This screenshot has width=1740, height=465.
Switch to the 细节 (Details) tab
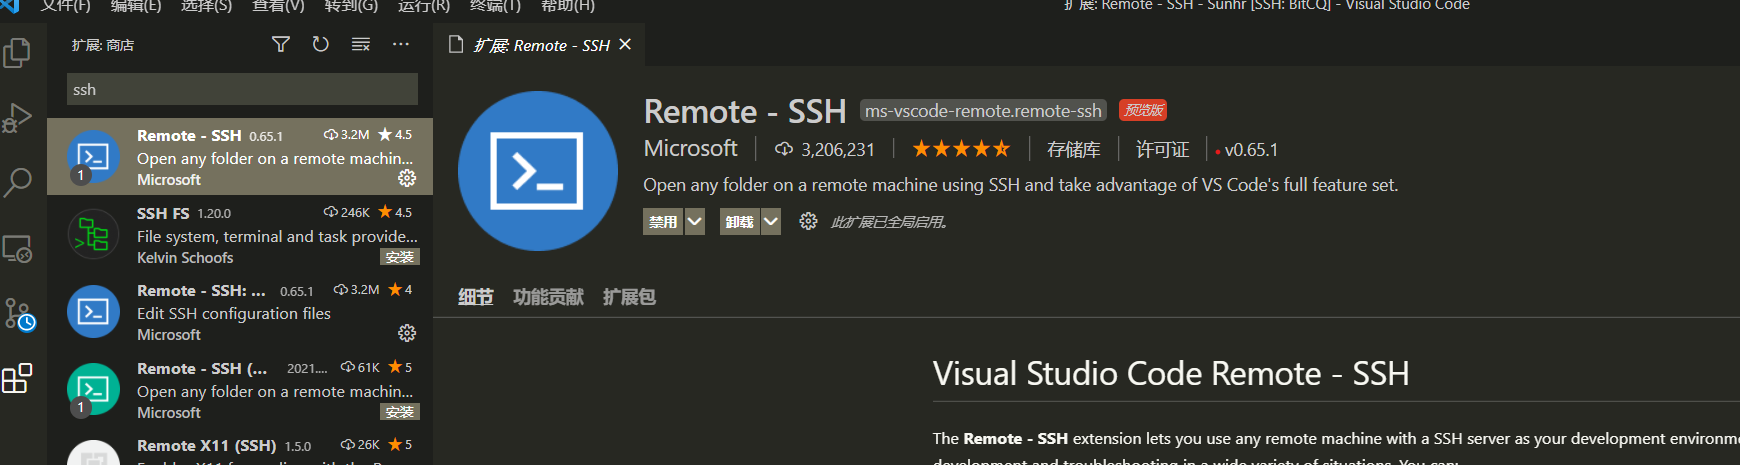476,297
